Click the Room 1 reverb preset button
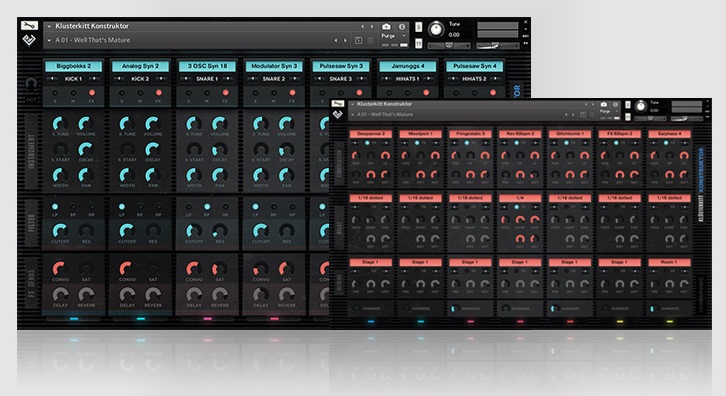 pos(669,262)
